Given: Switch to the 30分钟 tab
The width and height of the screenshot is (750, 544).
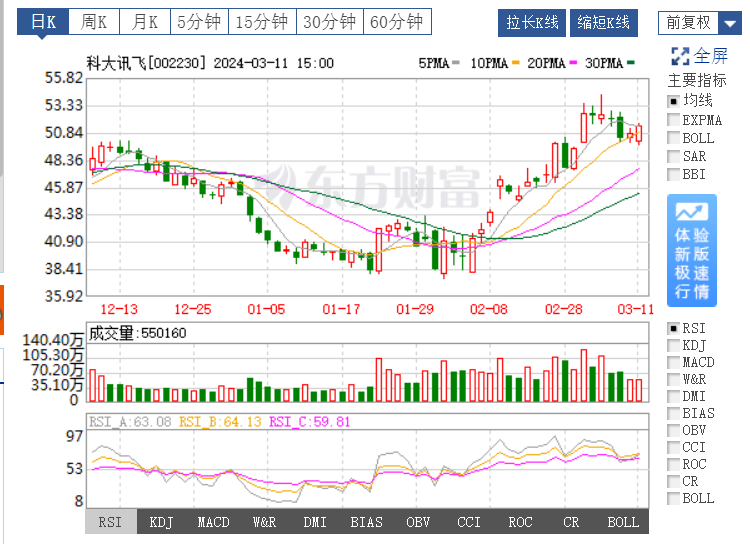Looking at the screenshot, I should [330, 22].
